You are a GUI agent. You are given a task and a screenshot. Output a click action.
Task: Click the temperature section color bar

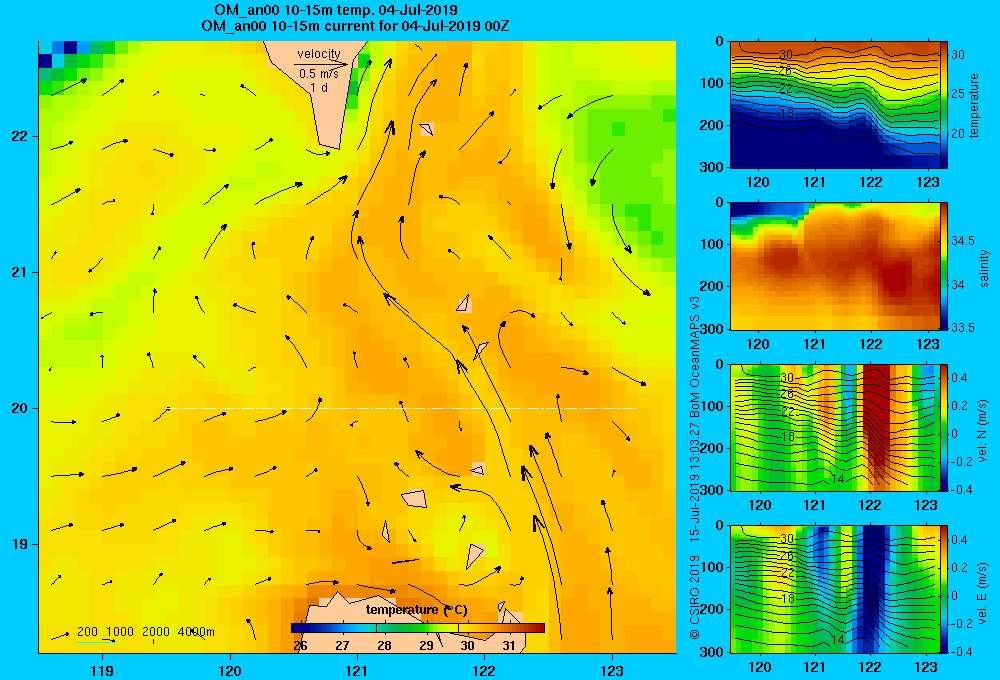[x=944, y=105]
